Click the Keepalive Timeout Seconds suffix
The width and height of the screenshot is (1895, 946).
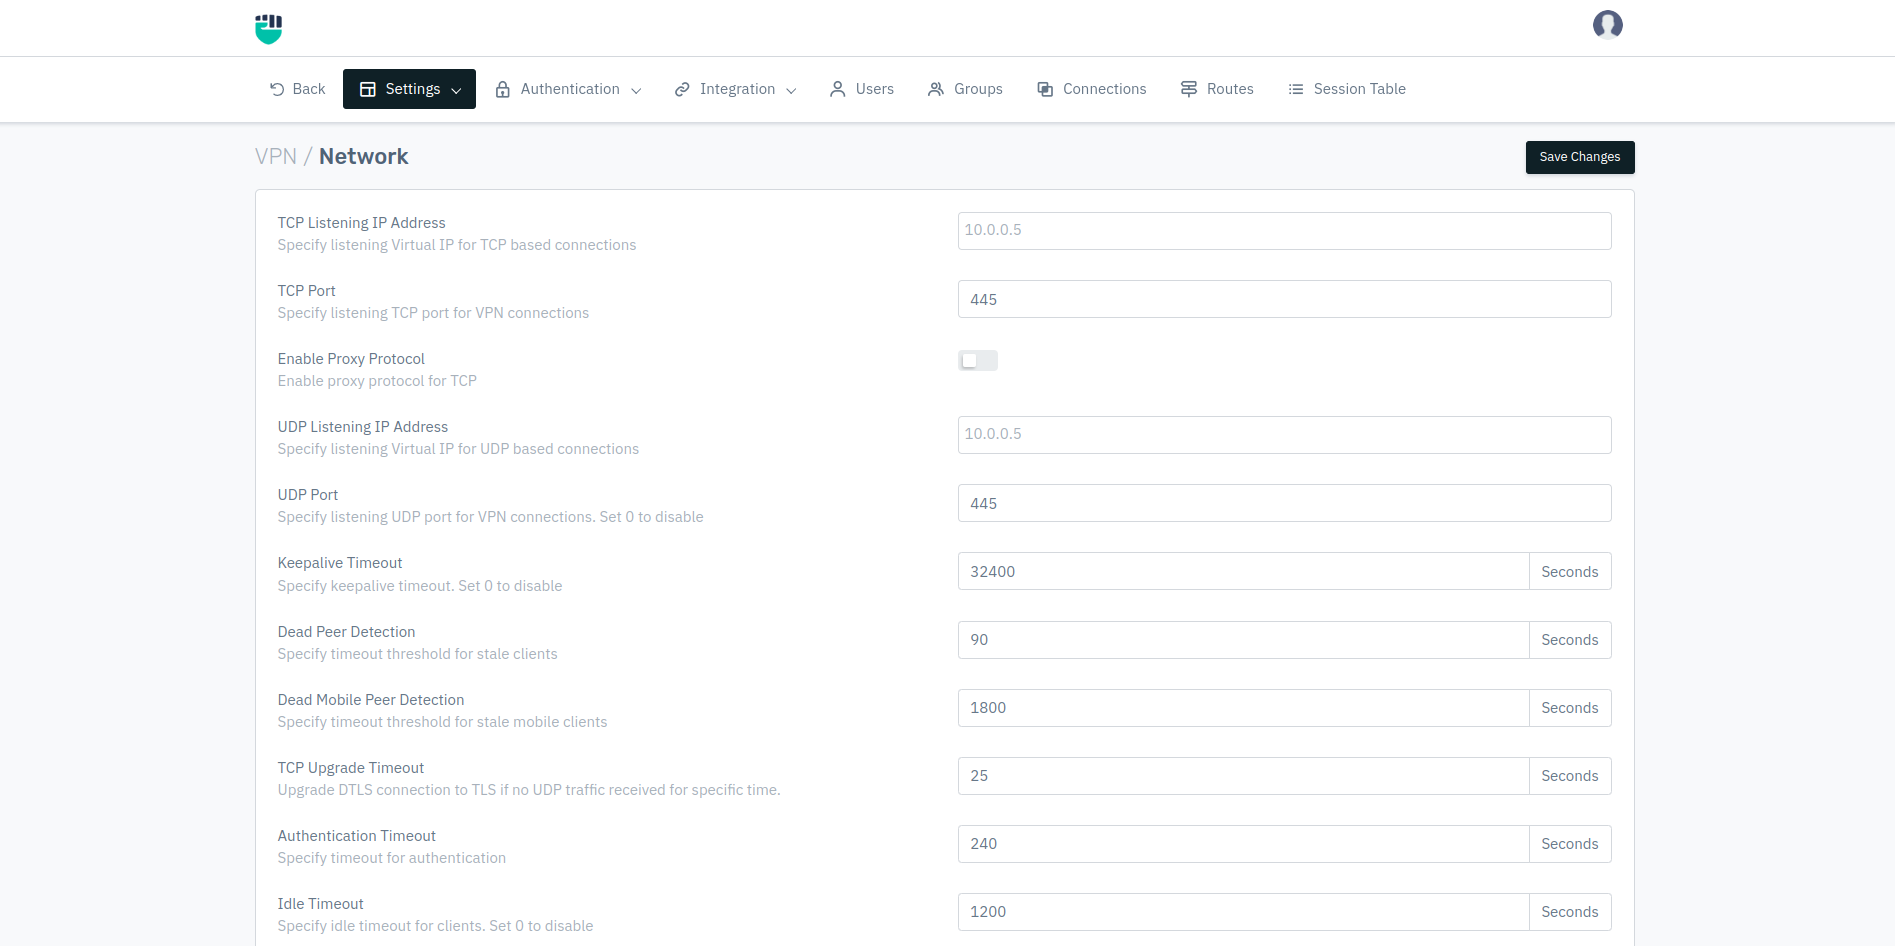[1570, 571]
